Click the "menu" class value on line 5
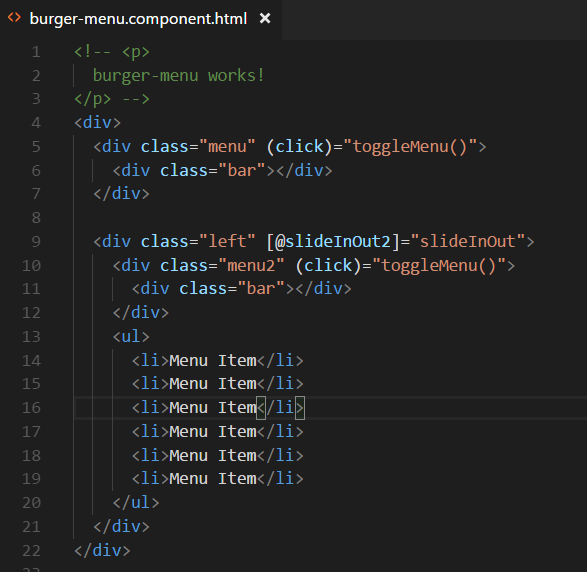The height and width of the screenshot is (572, 587). (227, 146)
